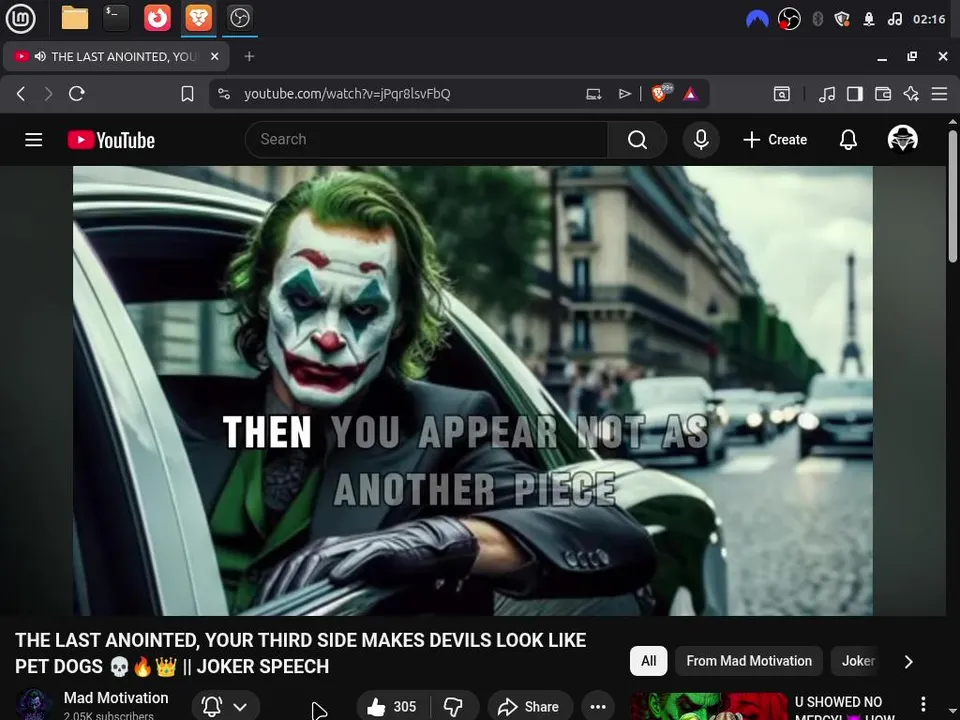Open the YouTube guide menu

tap(34, 140)
